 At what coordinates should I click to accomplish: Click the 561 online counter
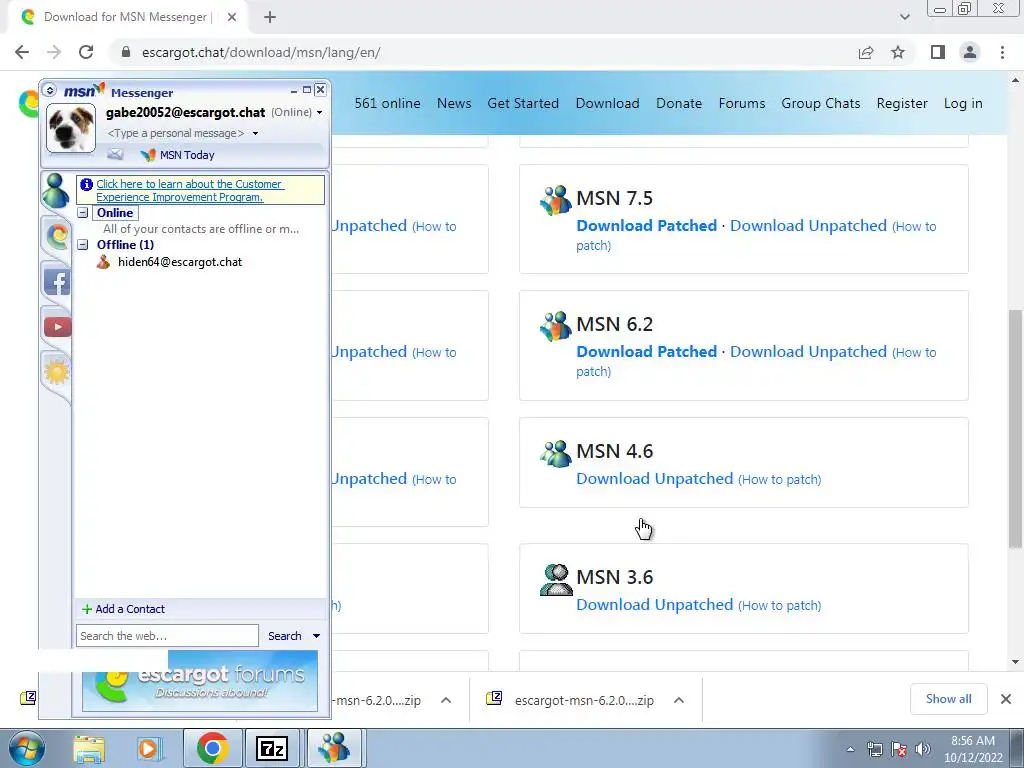[387, 103]
